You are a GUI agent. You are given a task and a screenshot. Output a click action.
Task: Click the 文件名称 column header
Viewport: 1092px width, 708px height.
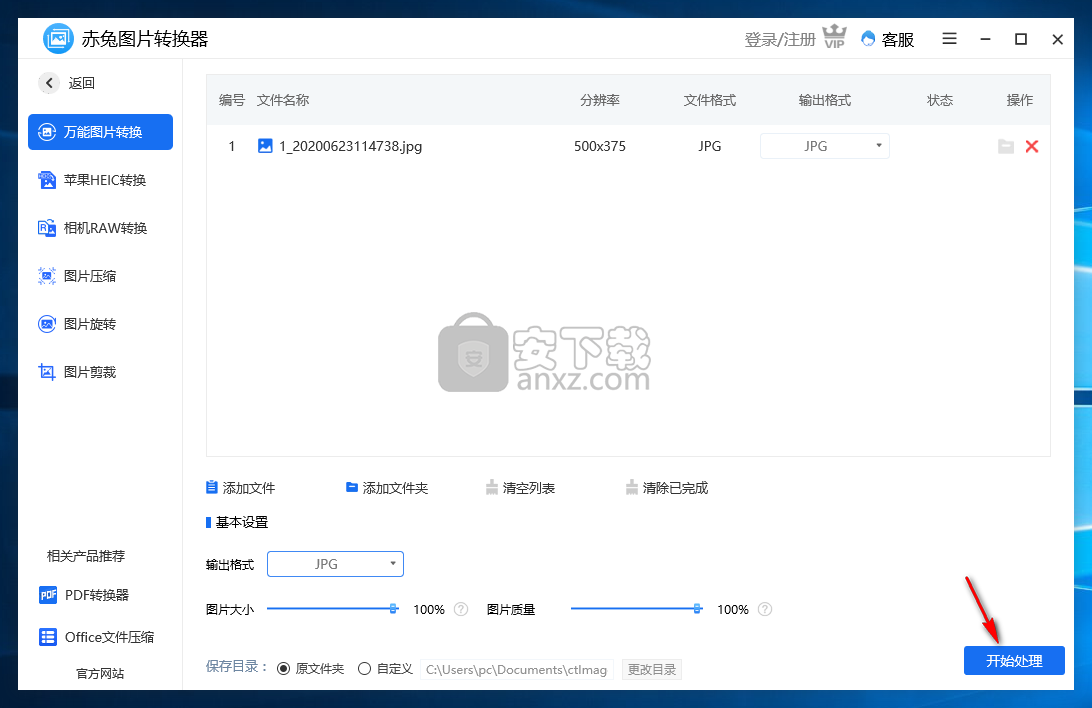(x=283, y=100)
